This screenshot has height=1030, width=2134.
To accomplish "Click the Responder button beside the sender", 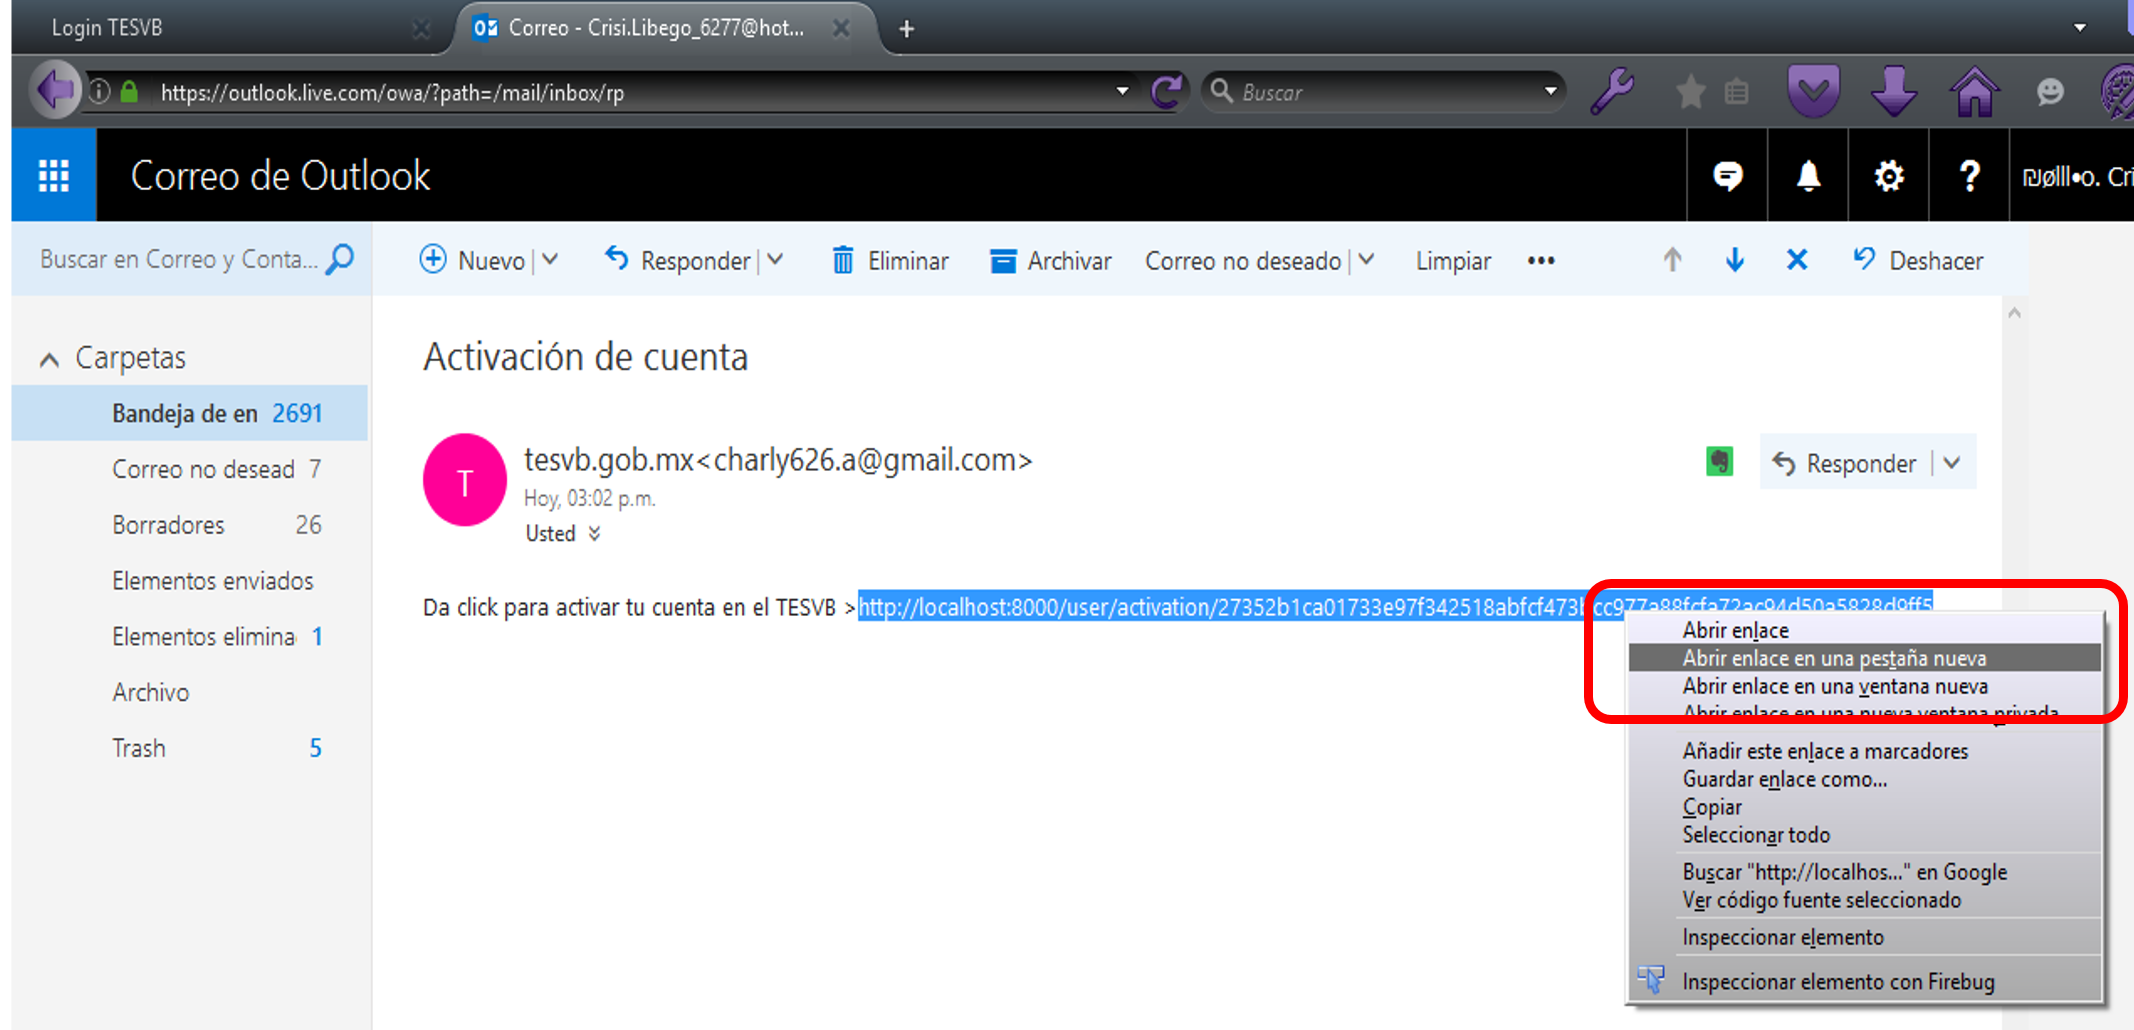I will point(1845,463).
